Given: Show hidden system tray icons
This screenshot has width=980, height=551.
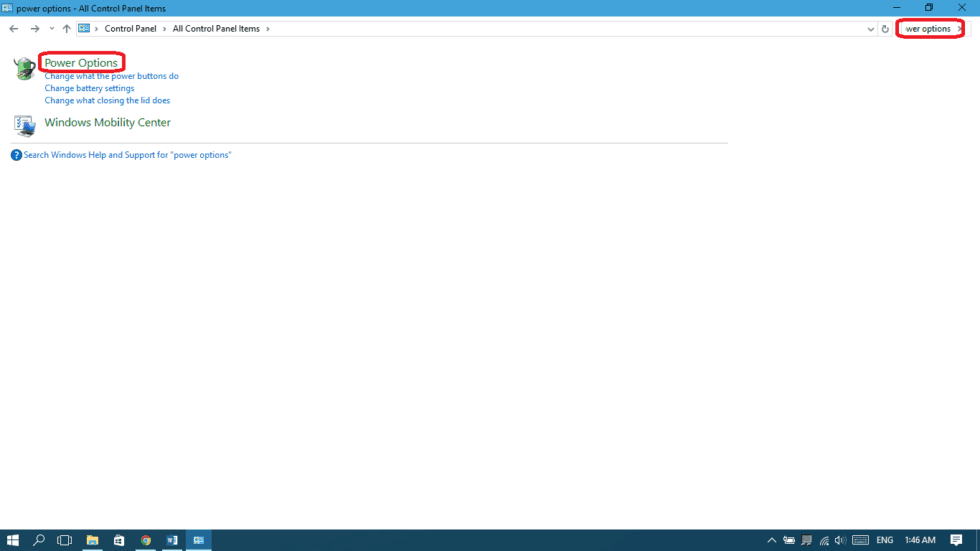Looking at the screenshot, I should [771, 540].
